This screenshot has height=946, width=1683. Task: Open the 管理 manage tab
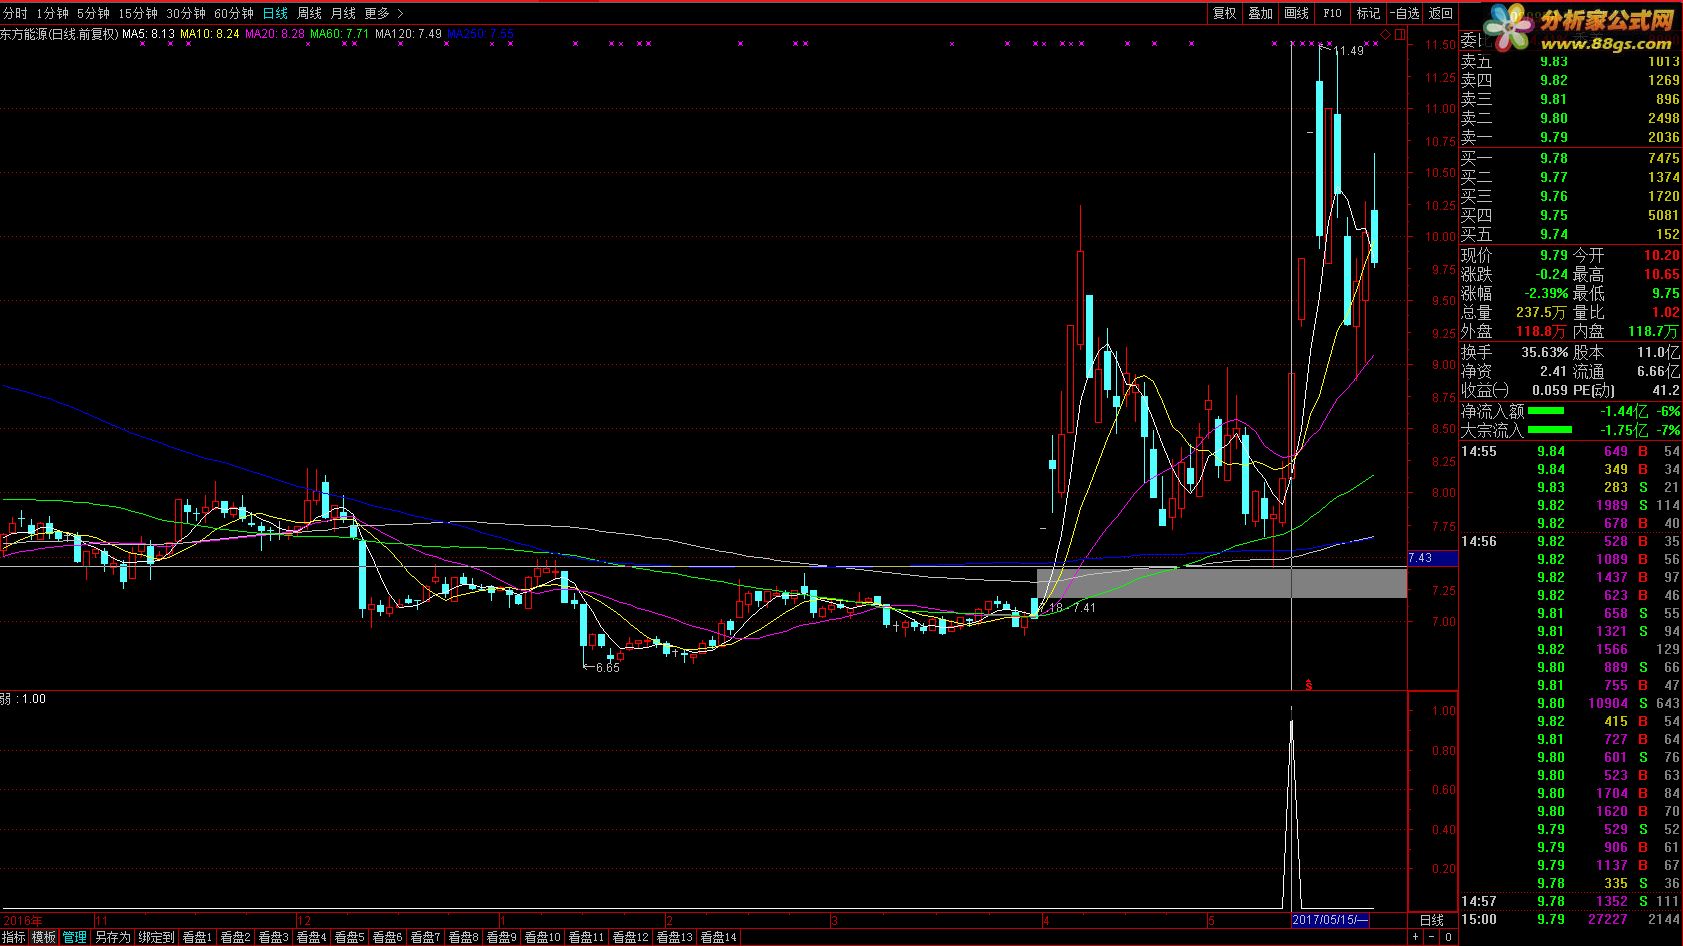click(x=74, y=937)
